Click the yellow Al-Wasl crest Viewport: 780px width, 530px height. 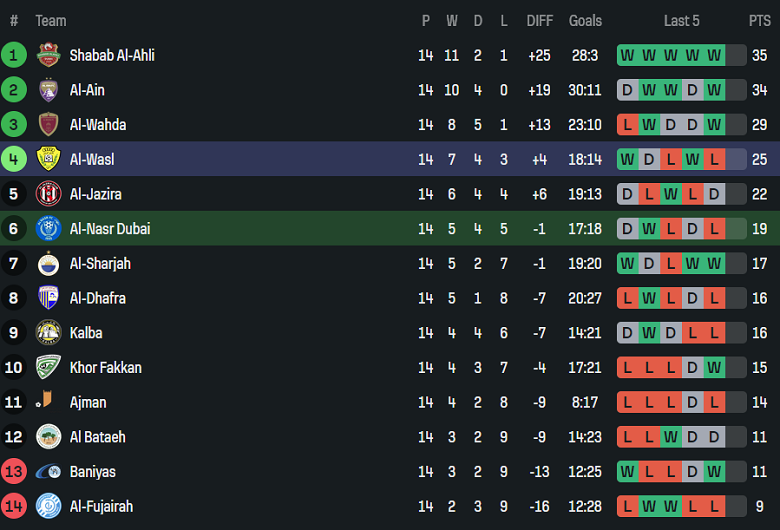(48, 159)
